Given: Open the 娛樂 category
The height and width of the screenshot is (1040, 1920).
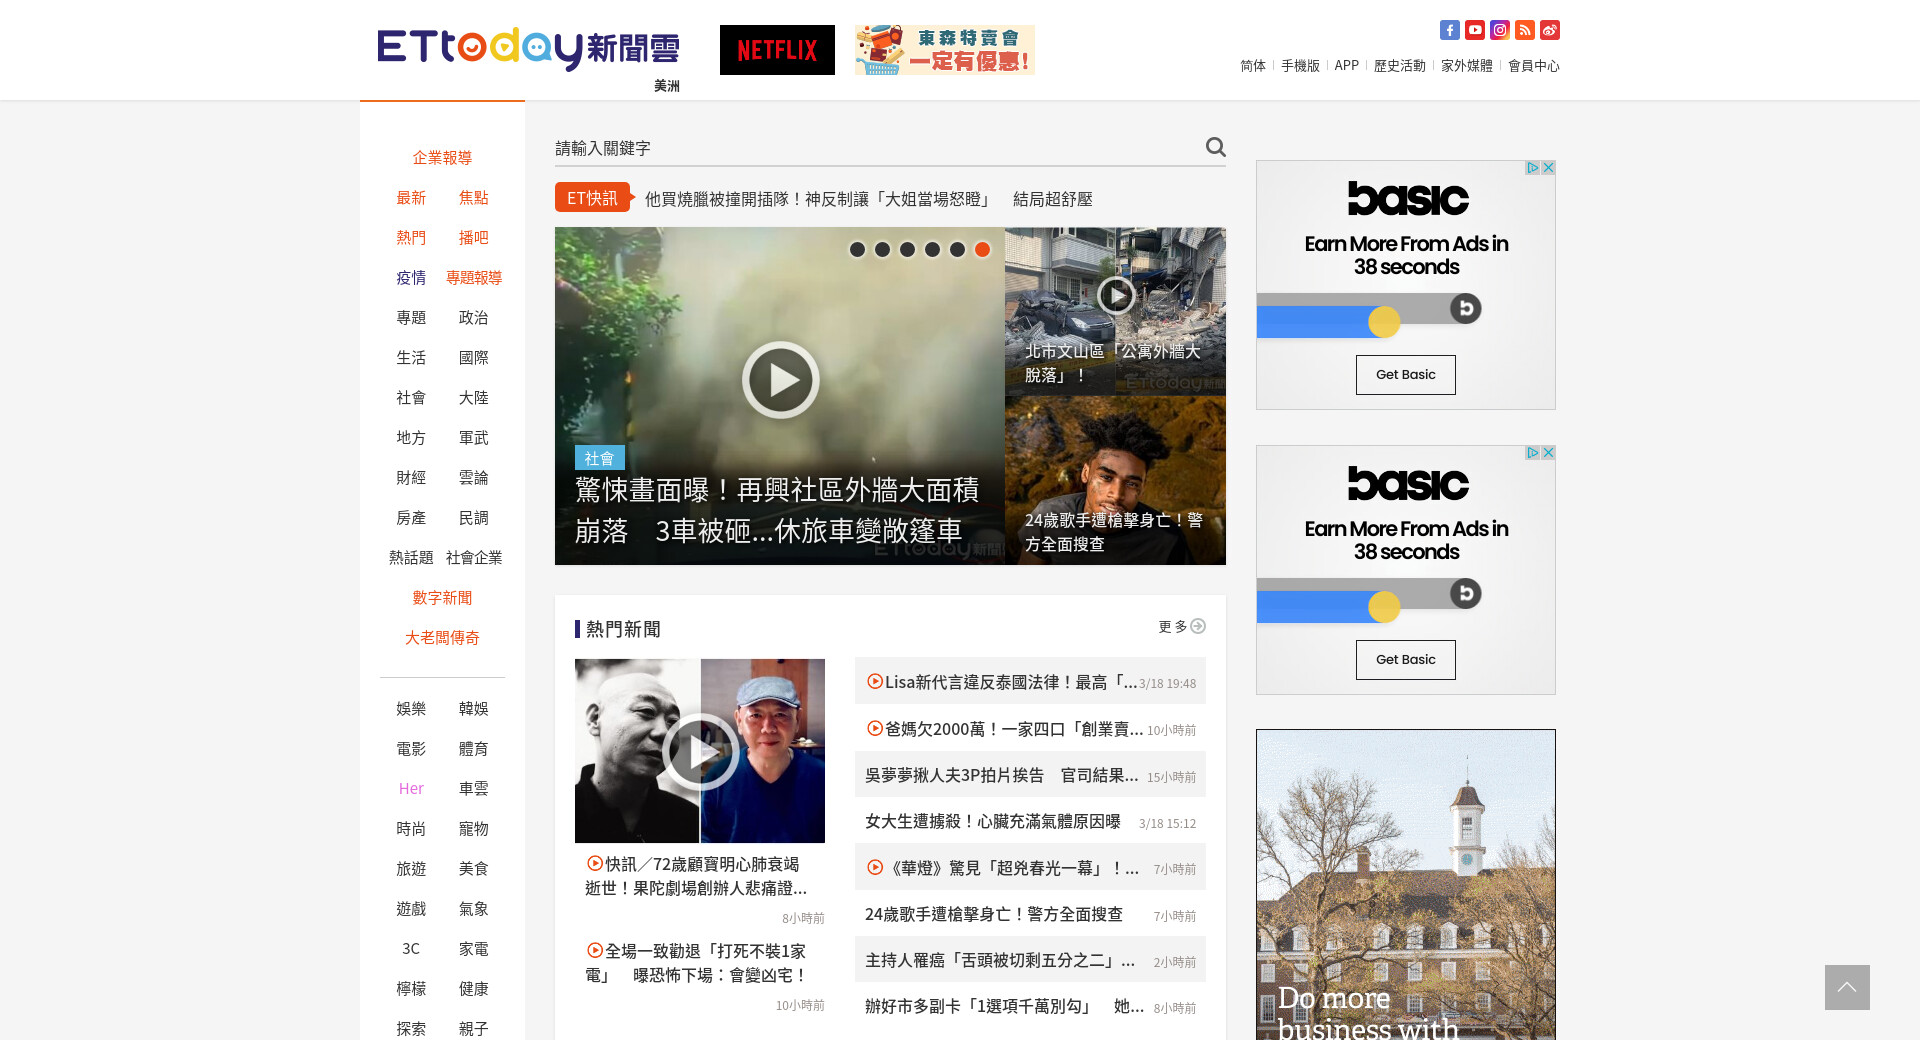Looking at the screenshot, I should [x=411, y=709].
